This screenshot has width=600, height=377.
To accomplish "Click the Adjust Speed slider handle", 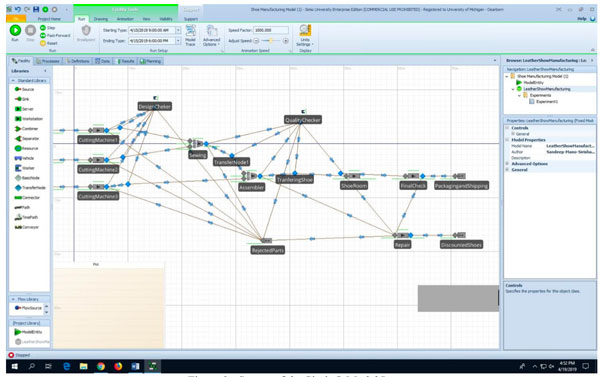I will click(x=271, y=41).
